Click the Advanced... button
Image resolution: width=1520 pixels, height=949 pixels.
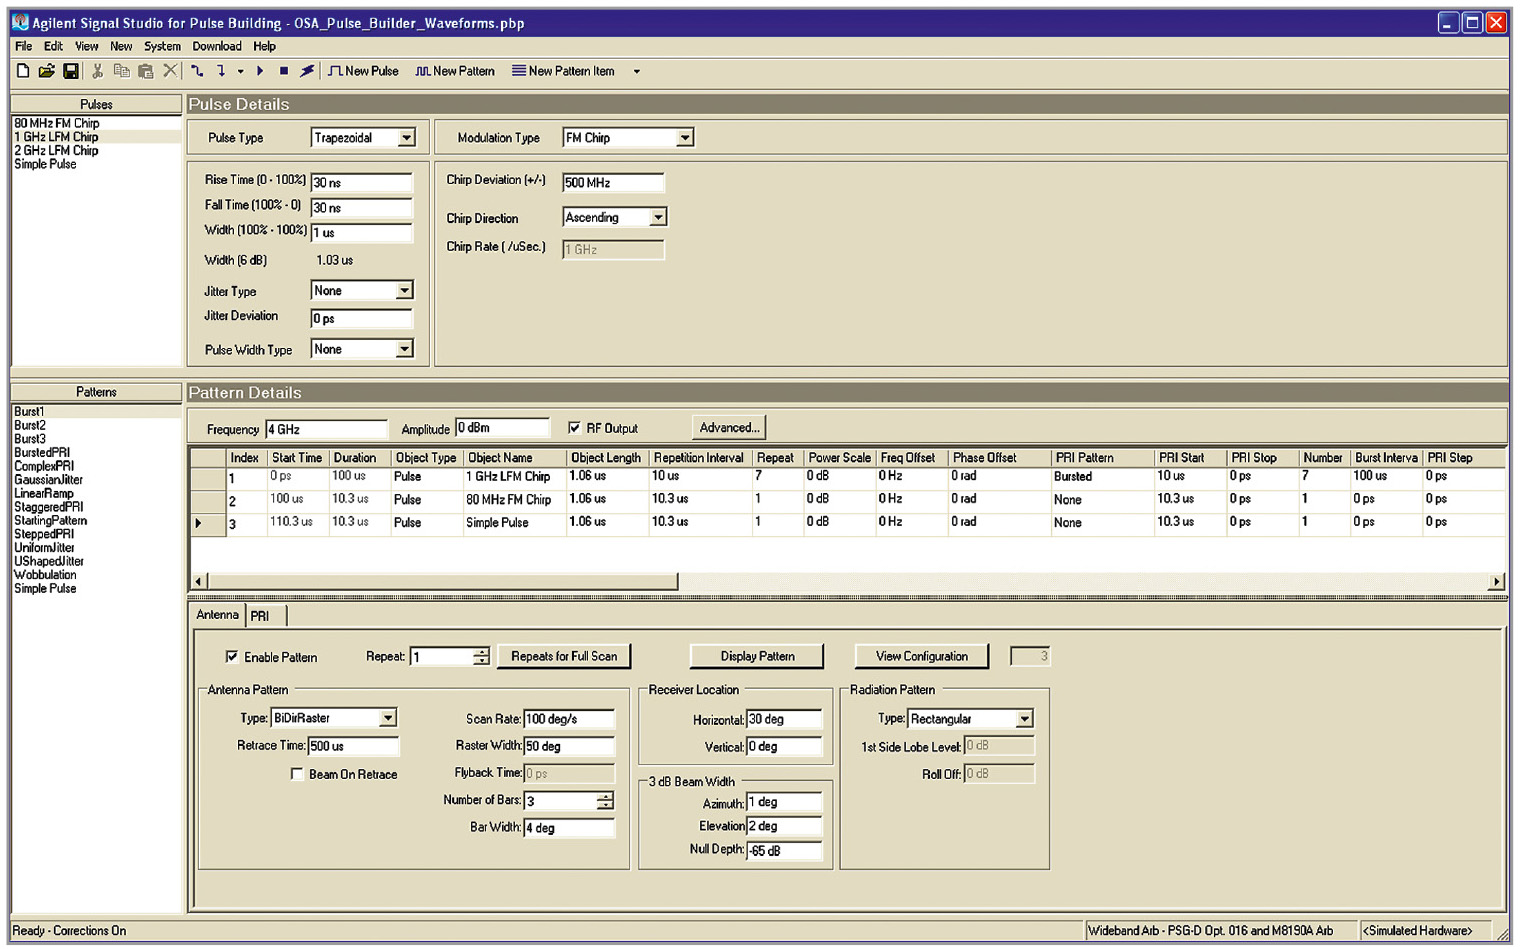tap(729, 428)
